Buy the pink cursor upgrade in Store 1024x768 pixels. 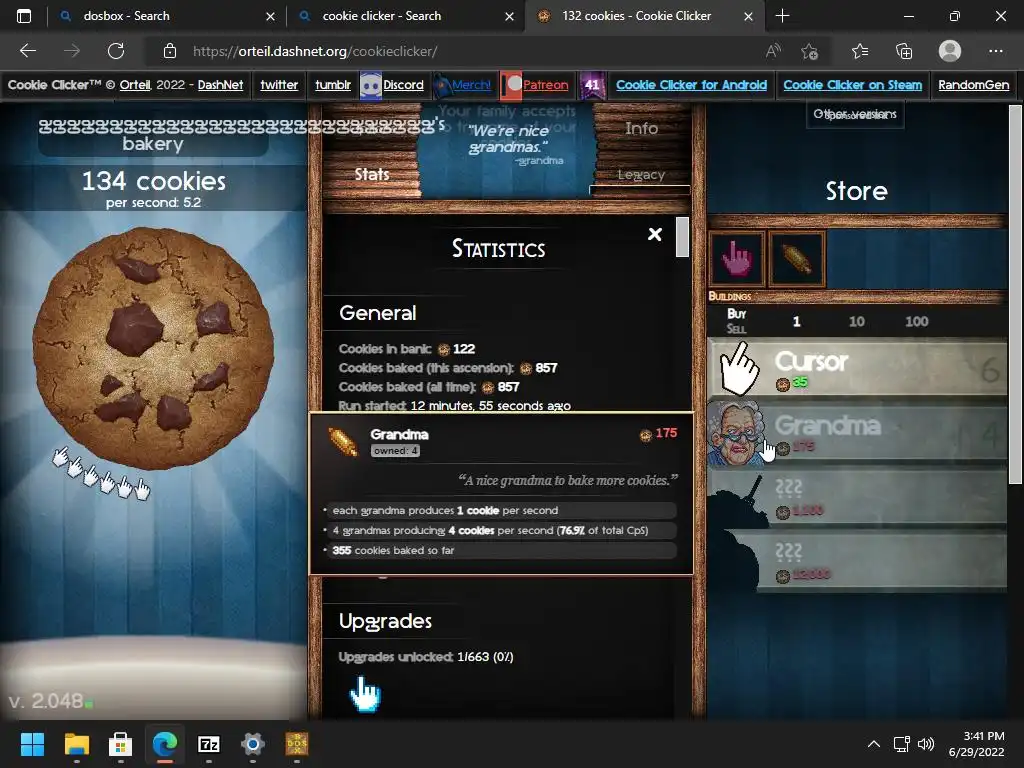[737, 259]
